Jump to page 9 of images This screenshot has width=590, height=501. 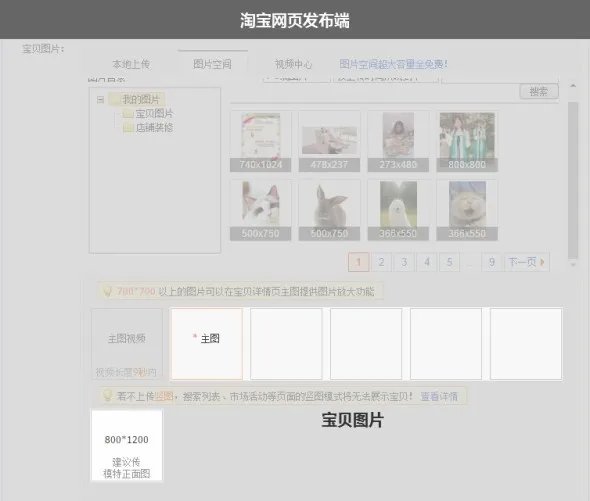491,262
